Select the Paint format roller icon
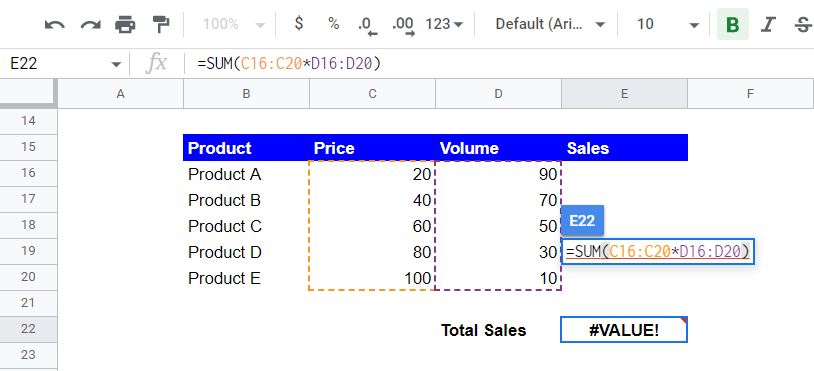The width and height of the screenshot is (814, 371). pos(161,24)
